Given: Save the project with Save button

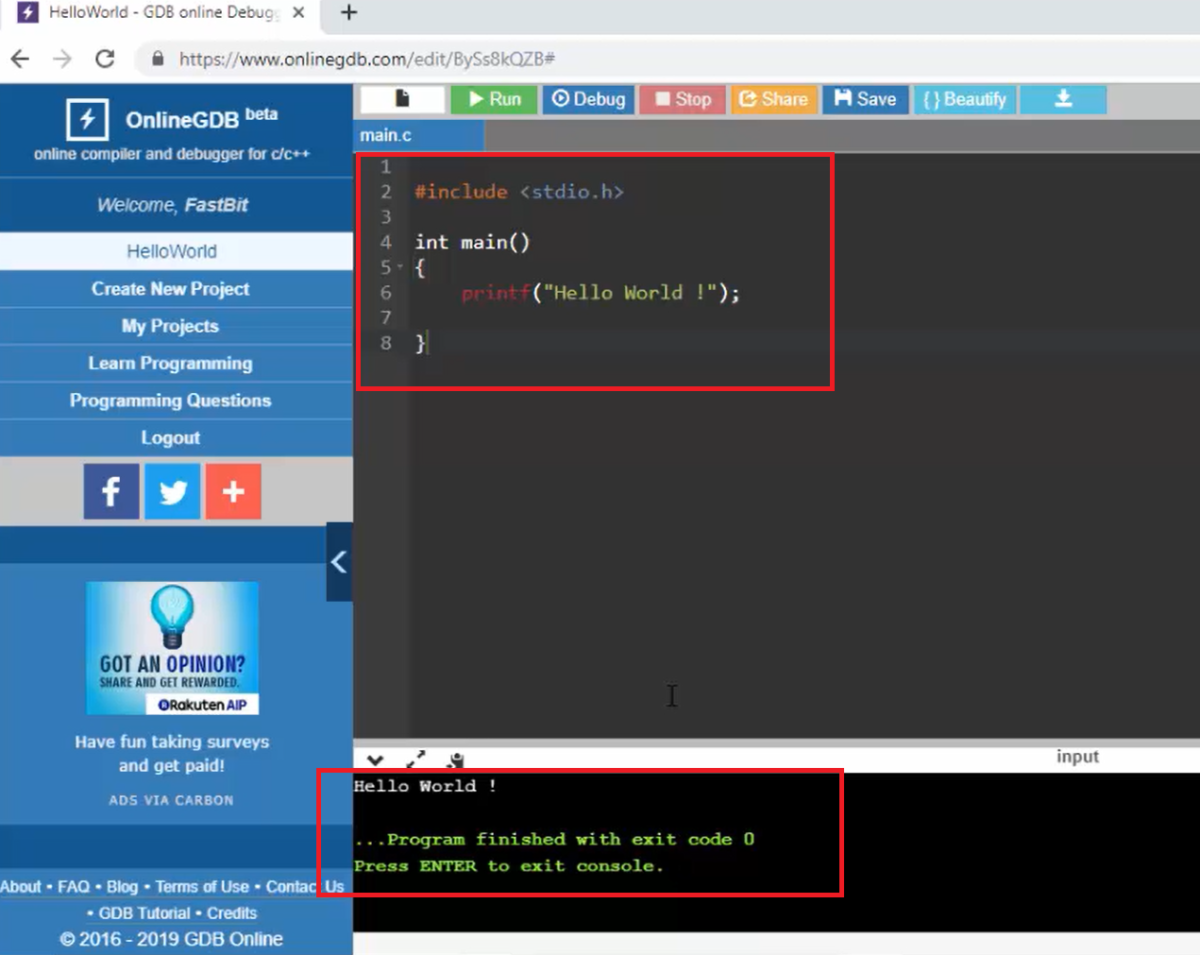Looking at the screenshot, I should [865, 99].
